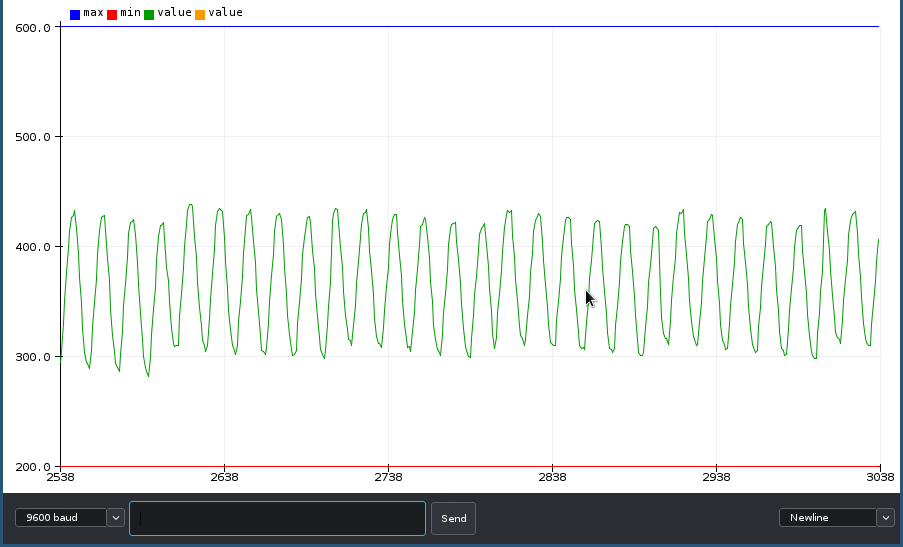Click the orange value legend swatch
The width and height of the screenshot is (903, 547).
(200, 14)
